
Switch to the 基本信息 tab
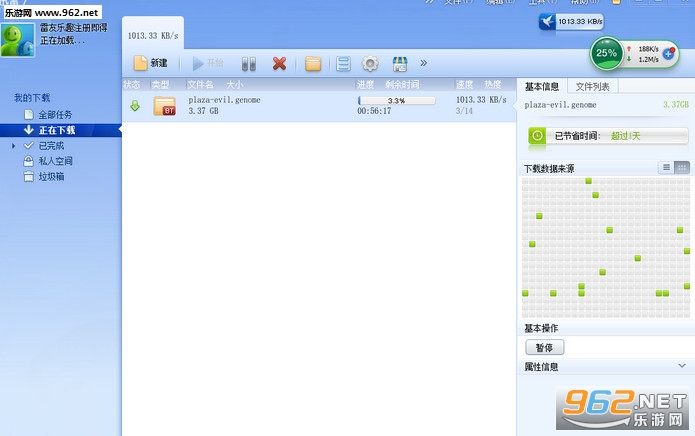542,87
